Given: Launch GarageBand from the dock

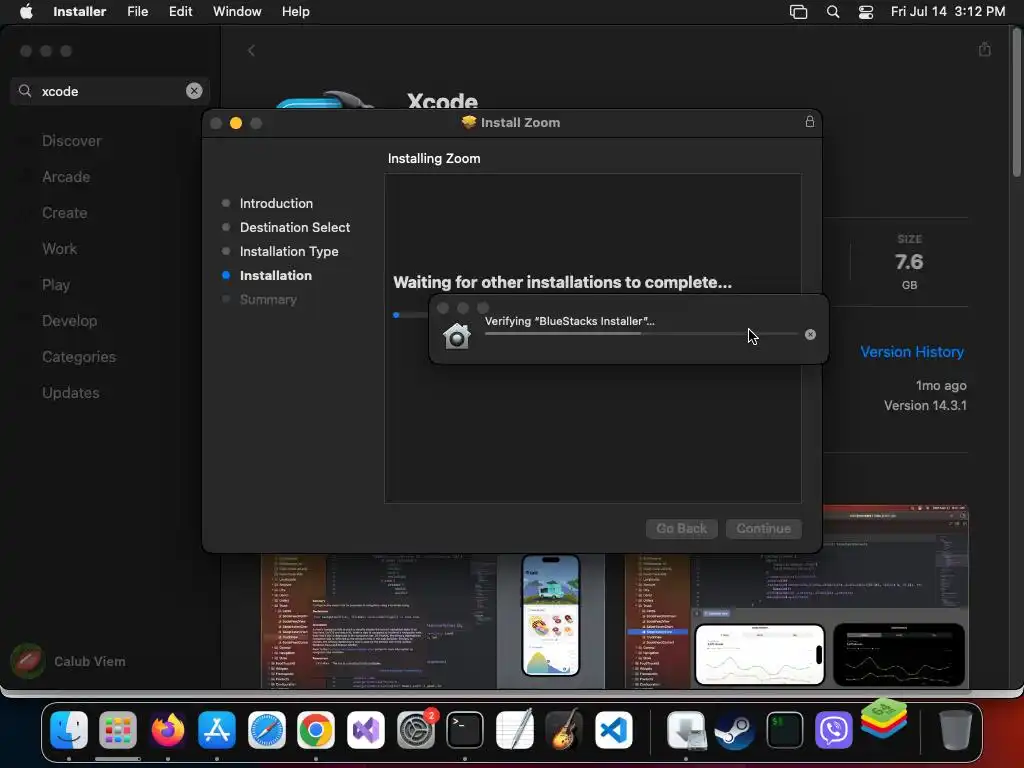Looking at the screenshot, I should pyautogui.click(x=564, y=730).
